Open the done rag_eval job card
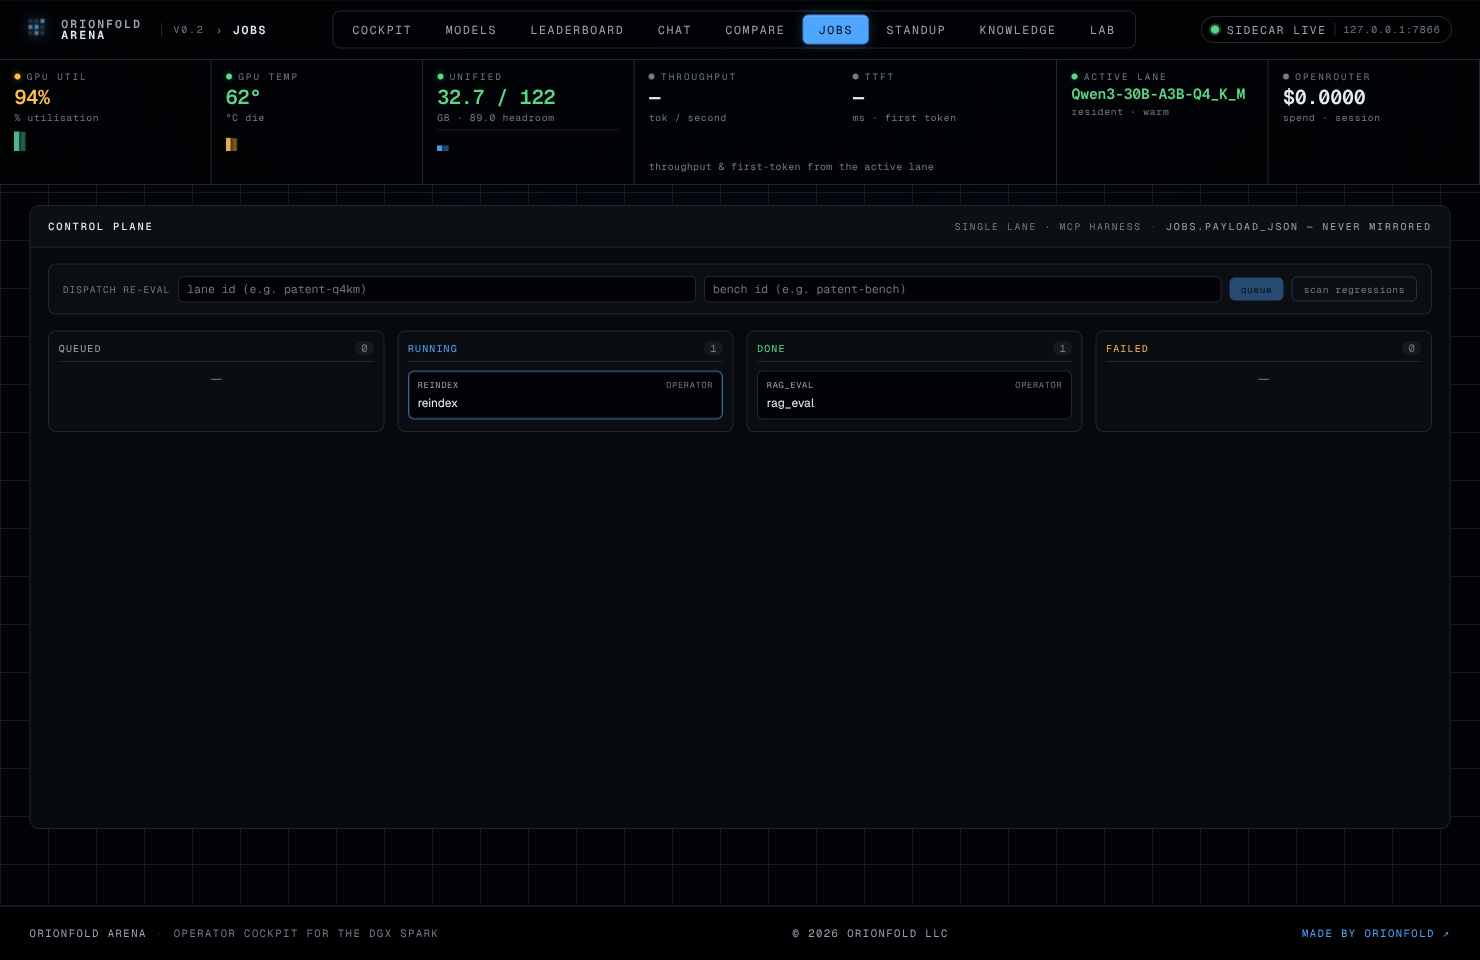Screen dimensions: 1480x960 pos(914,395)
